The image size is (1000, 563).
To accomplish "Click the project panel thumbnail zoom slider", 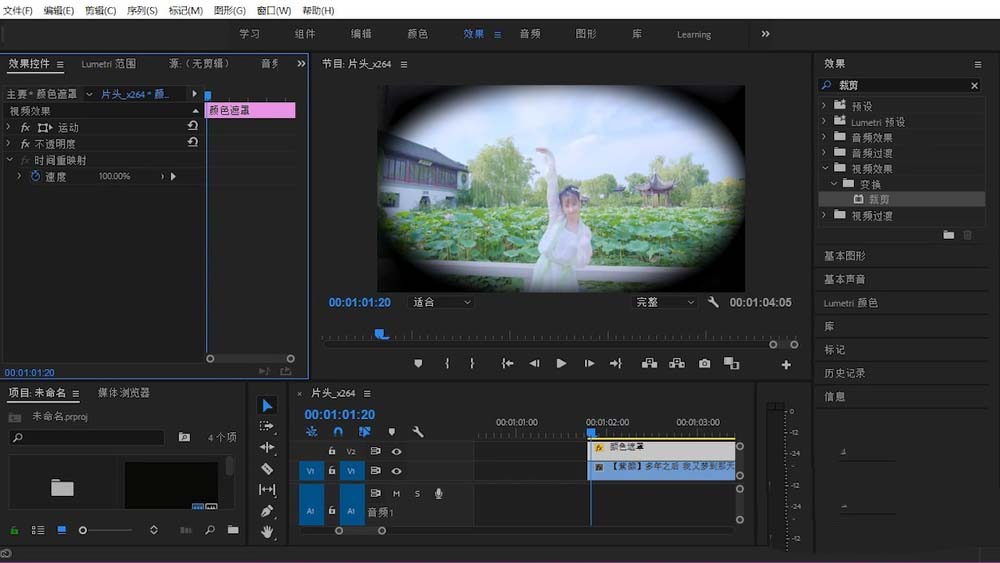I will tap(105, 530).
